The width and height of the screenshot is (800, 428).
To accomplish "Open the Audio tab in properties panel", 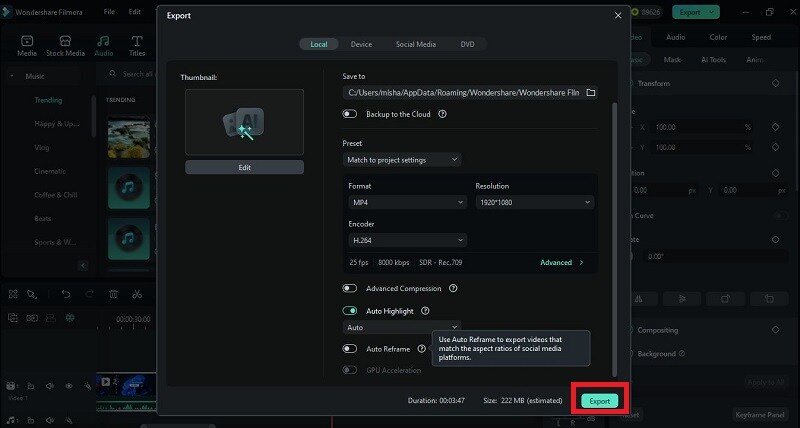I will [x=676, y=37].
